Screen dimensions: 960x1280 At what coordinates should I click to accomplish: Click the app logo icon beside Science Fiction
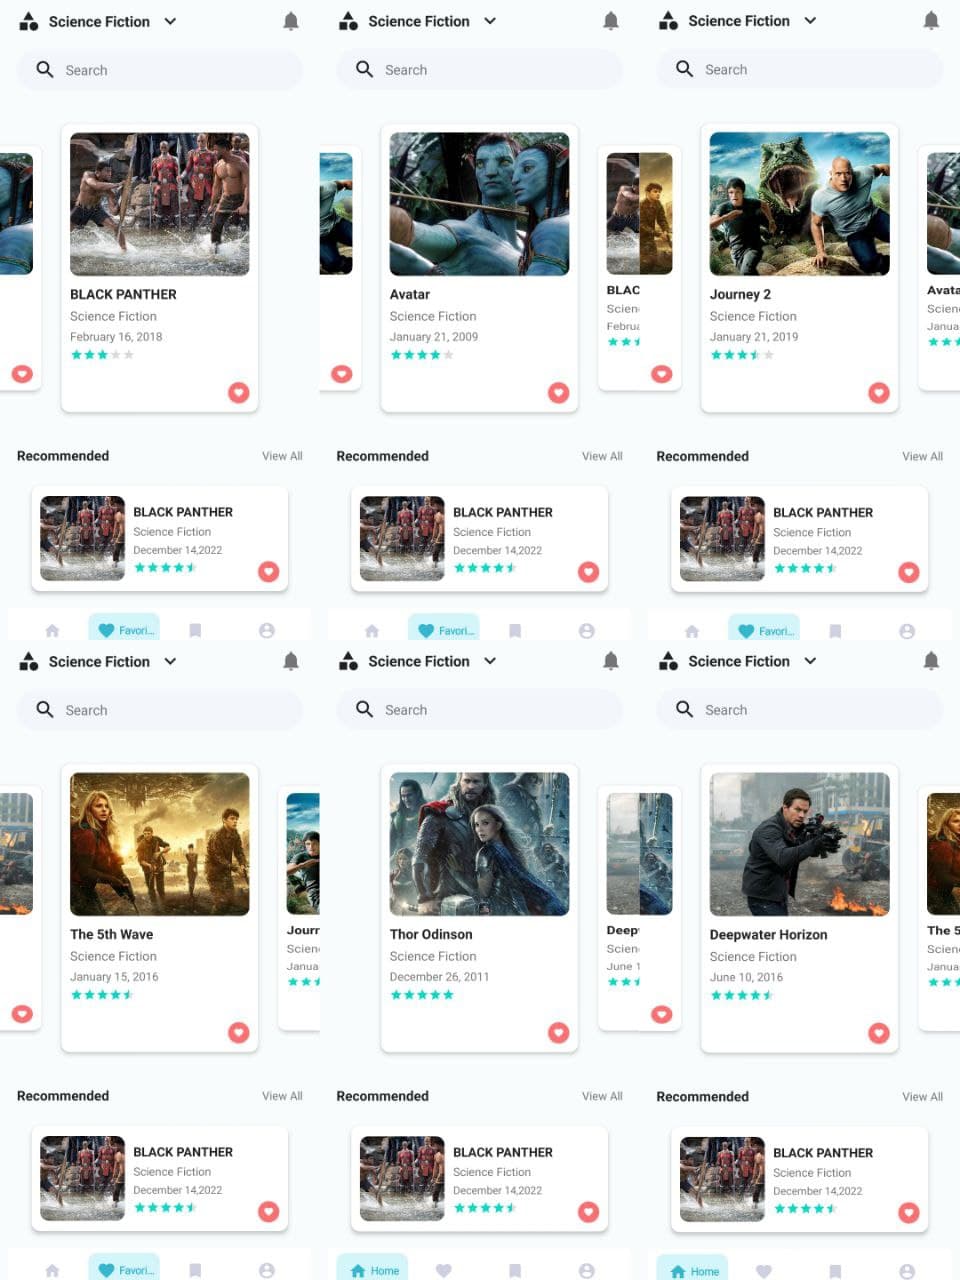(28, 20)
